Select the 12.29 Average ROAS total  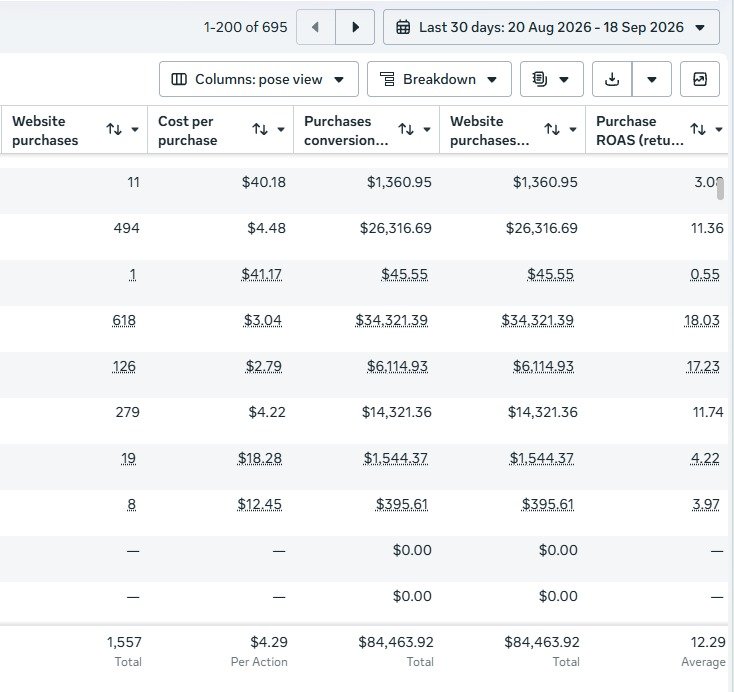708,642
